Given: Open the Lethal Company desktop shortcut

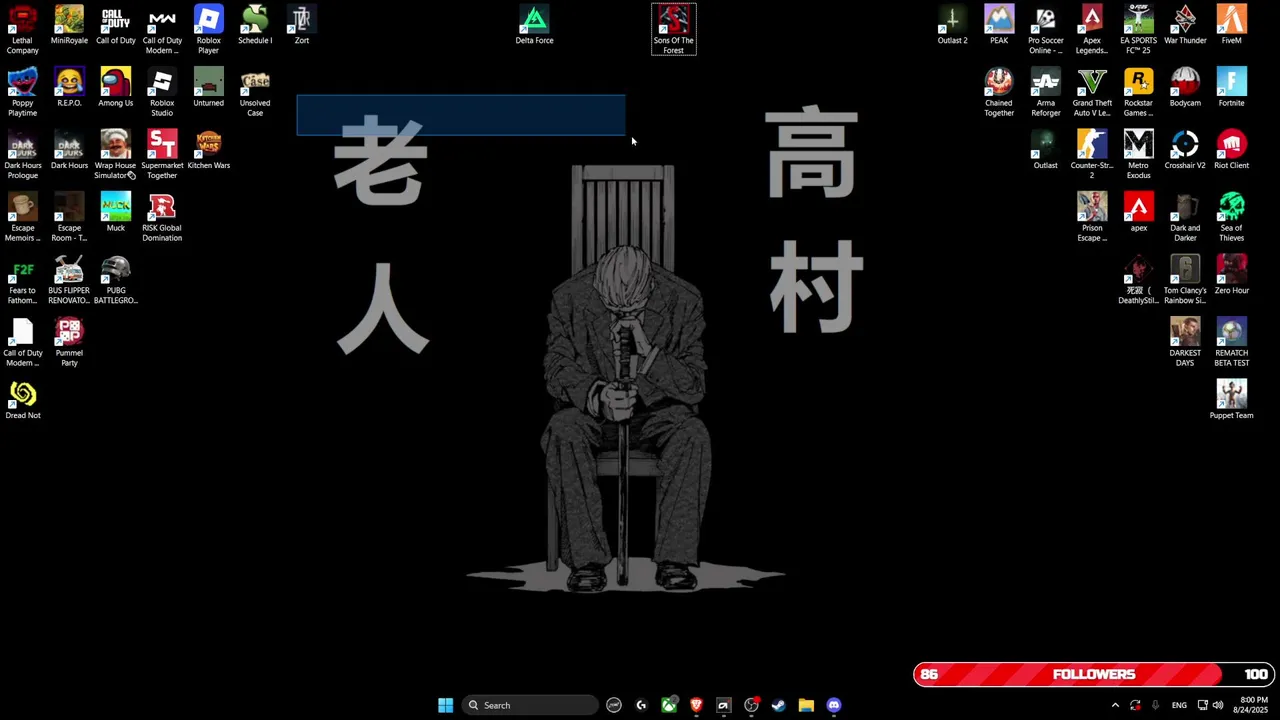Looking at the screenshot, I should 22,30.
